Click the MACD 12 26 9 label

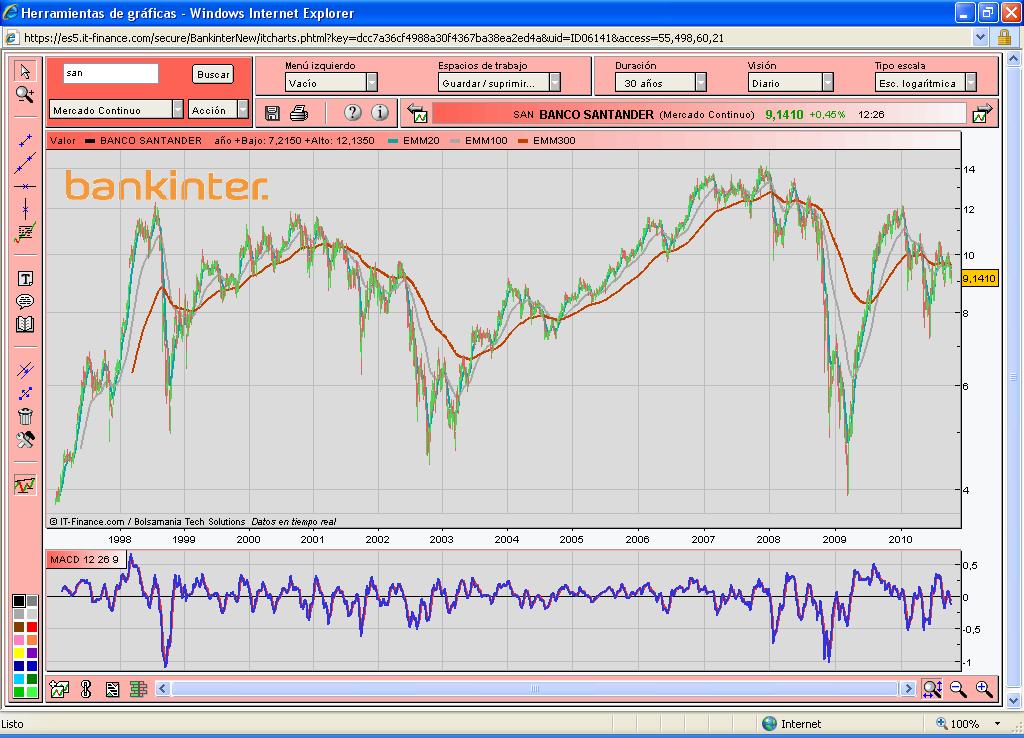(84, 559)
